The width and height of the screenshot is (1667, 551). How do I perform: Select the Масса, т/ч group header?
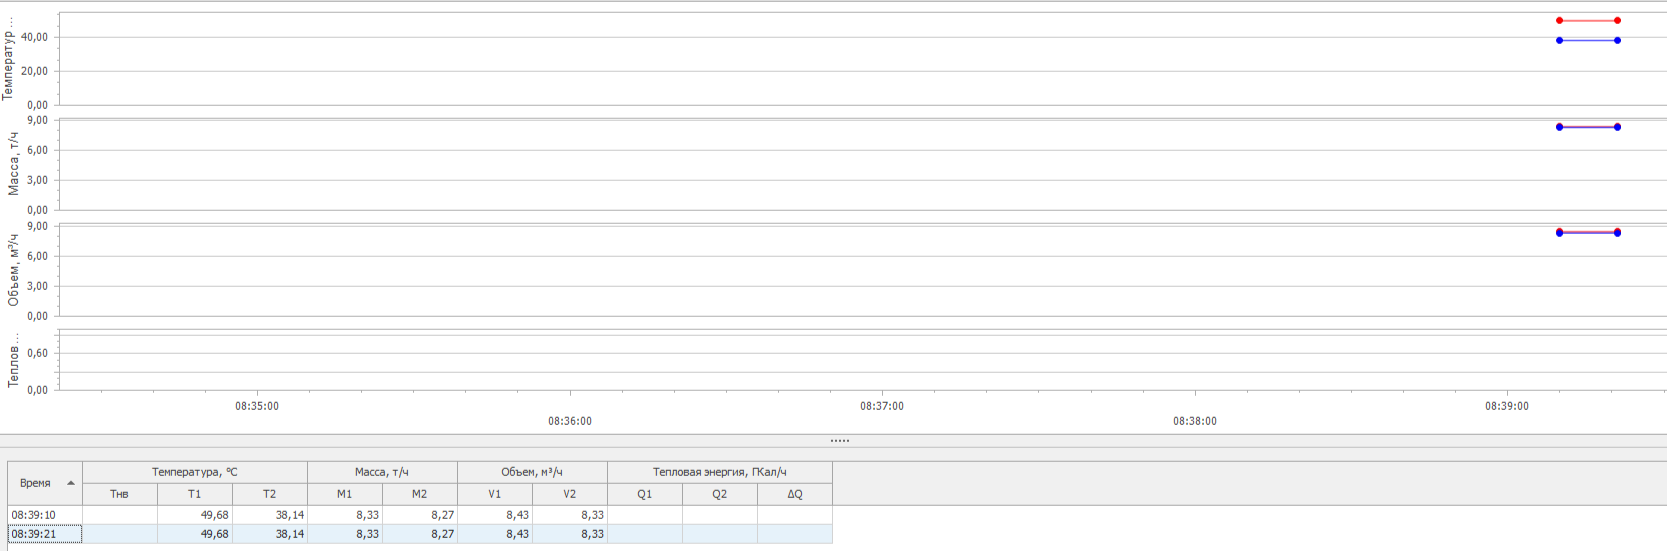(x=382, y=472)
